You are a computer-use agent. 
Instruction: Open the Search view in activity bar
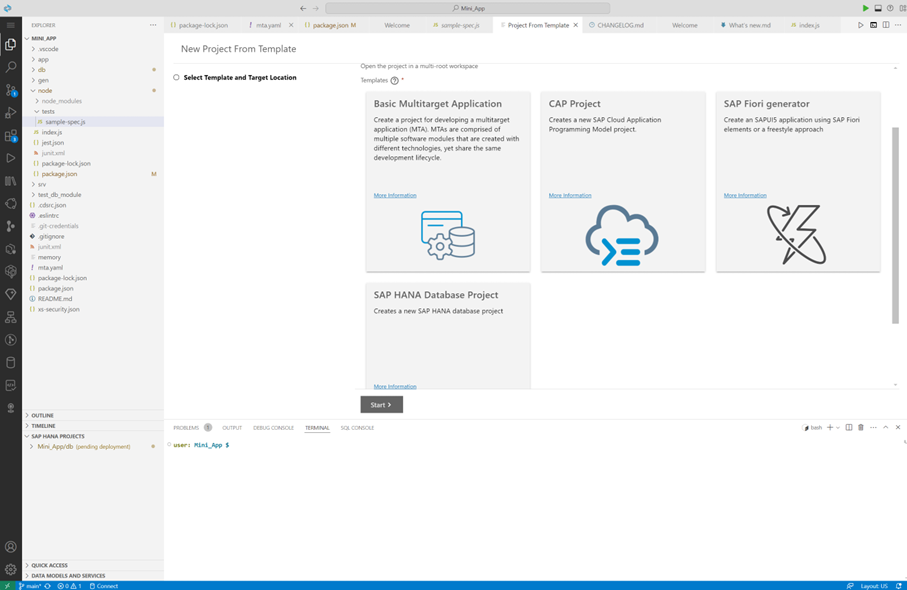click(x=10, y=67)
